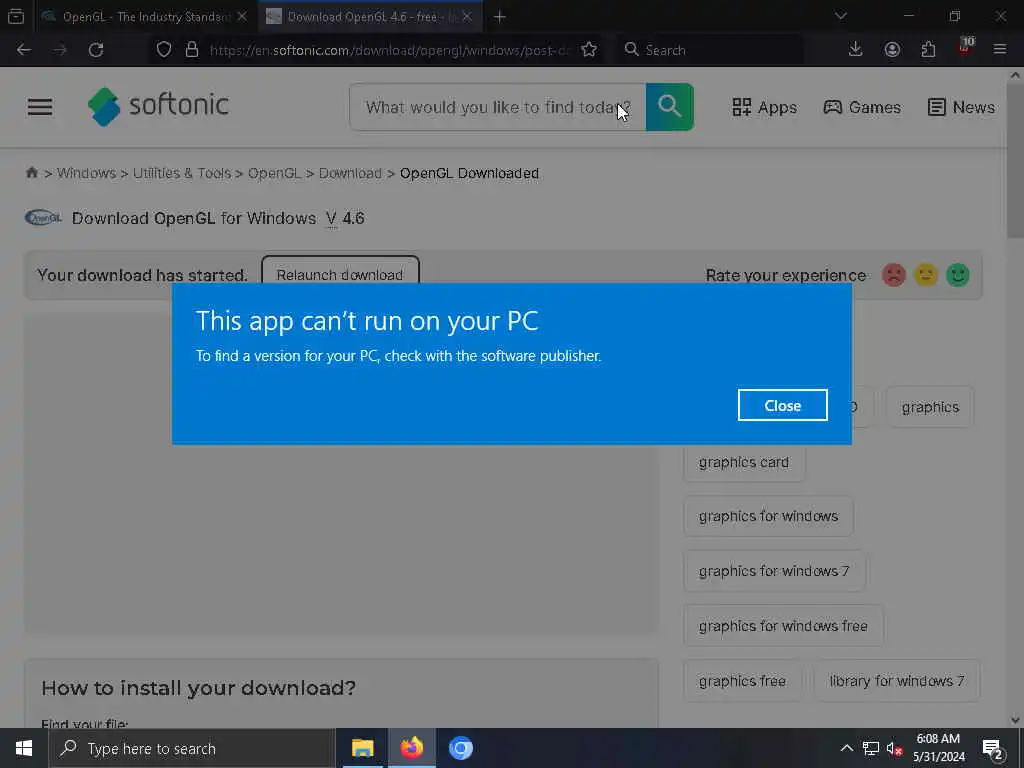Select the graphics for windows 7 tag

pos(774,571)
